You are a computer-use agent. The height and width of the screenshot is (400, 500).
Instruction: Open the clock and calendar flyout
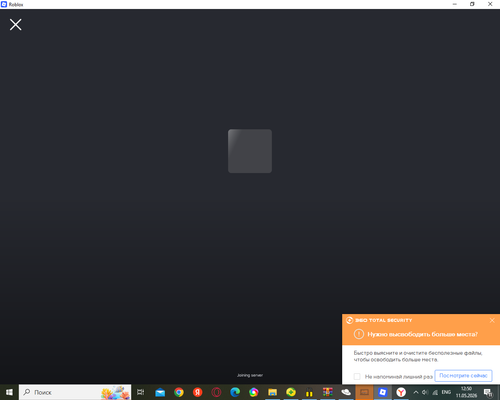click(466, 392)
